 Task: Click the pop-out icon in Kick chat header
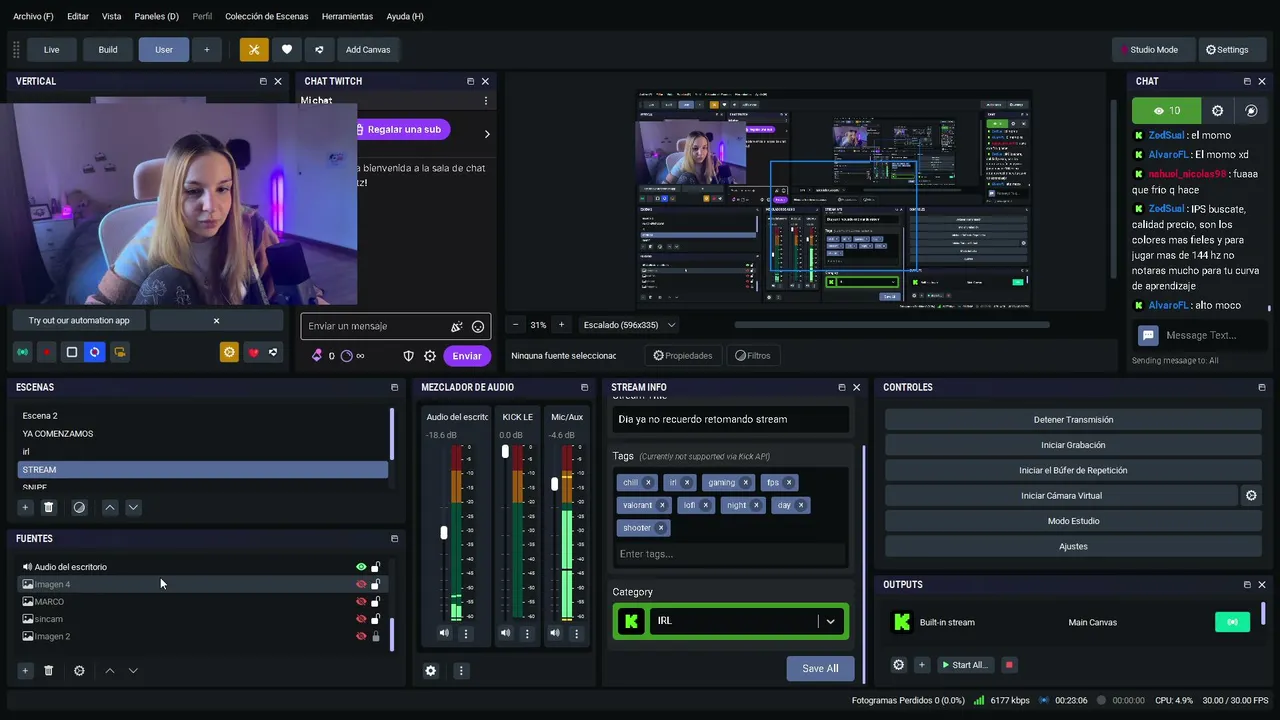point(1247,81)
